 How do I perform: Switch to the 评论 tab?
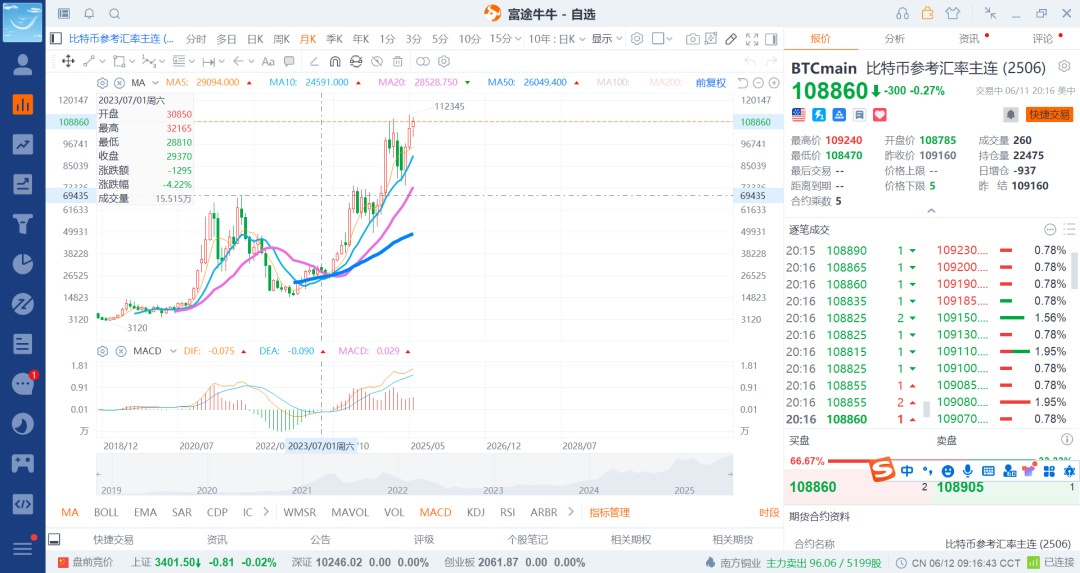click(1042, 39)
